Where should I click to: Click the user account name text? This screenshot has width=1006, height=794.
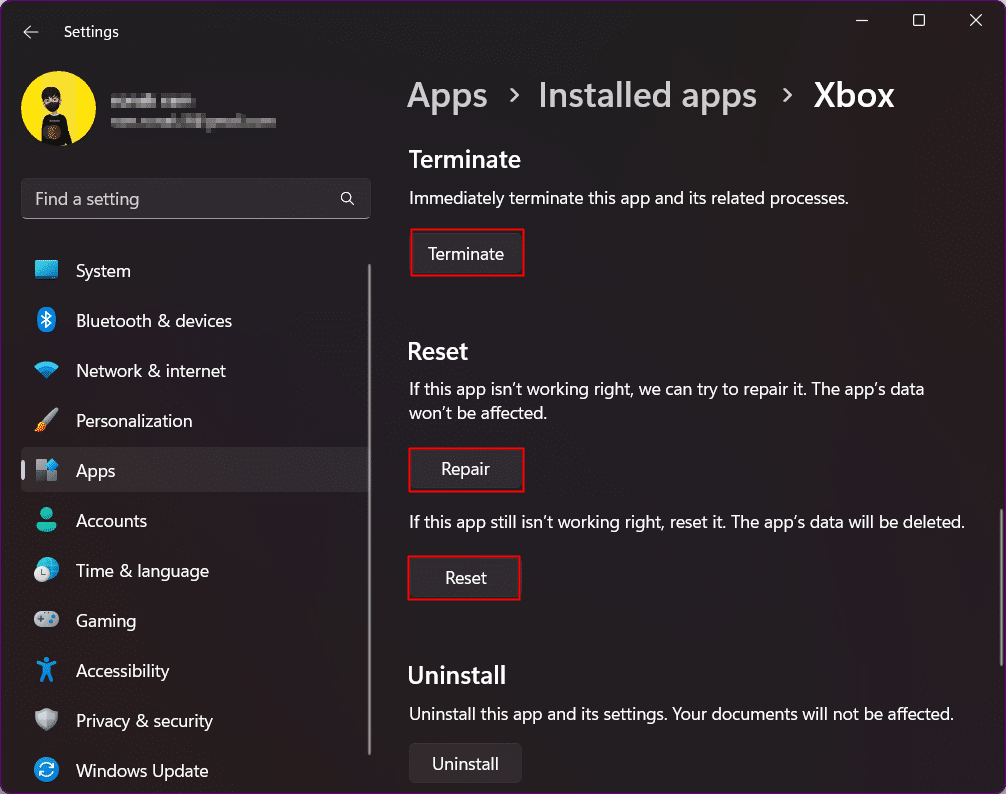coord(153,101)
